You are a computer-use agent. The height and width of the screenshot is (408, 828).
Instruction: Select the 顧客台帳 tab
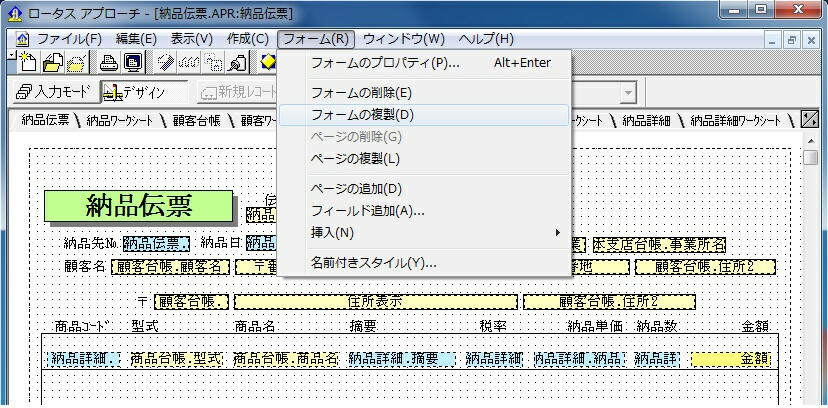[196, 121]
